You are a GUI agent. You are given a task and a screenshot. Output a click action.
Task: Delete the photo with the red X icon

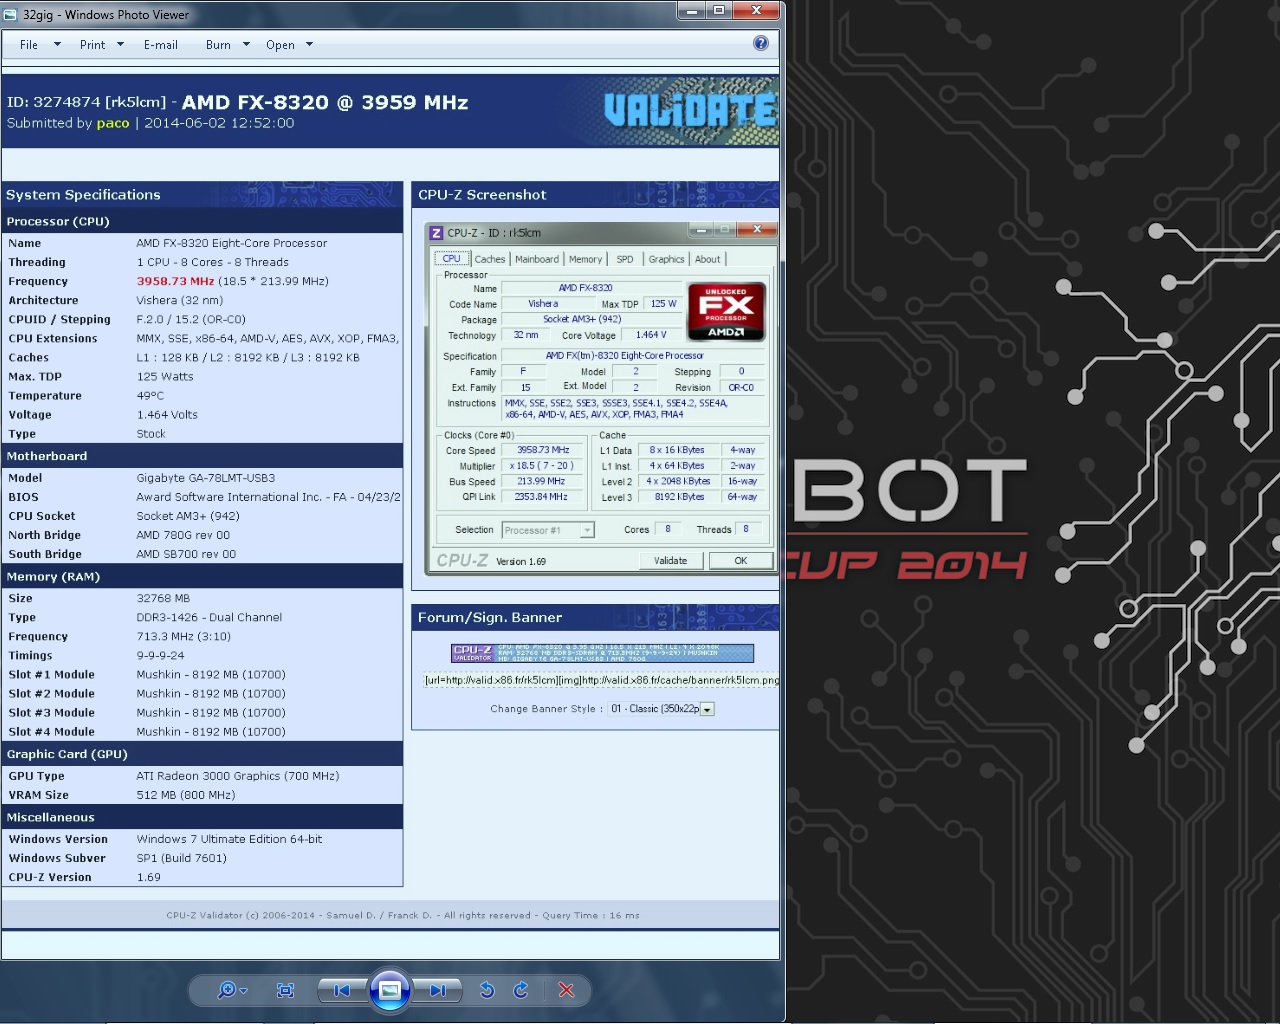click(x=566, y=990)
